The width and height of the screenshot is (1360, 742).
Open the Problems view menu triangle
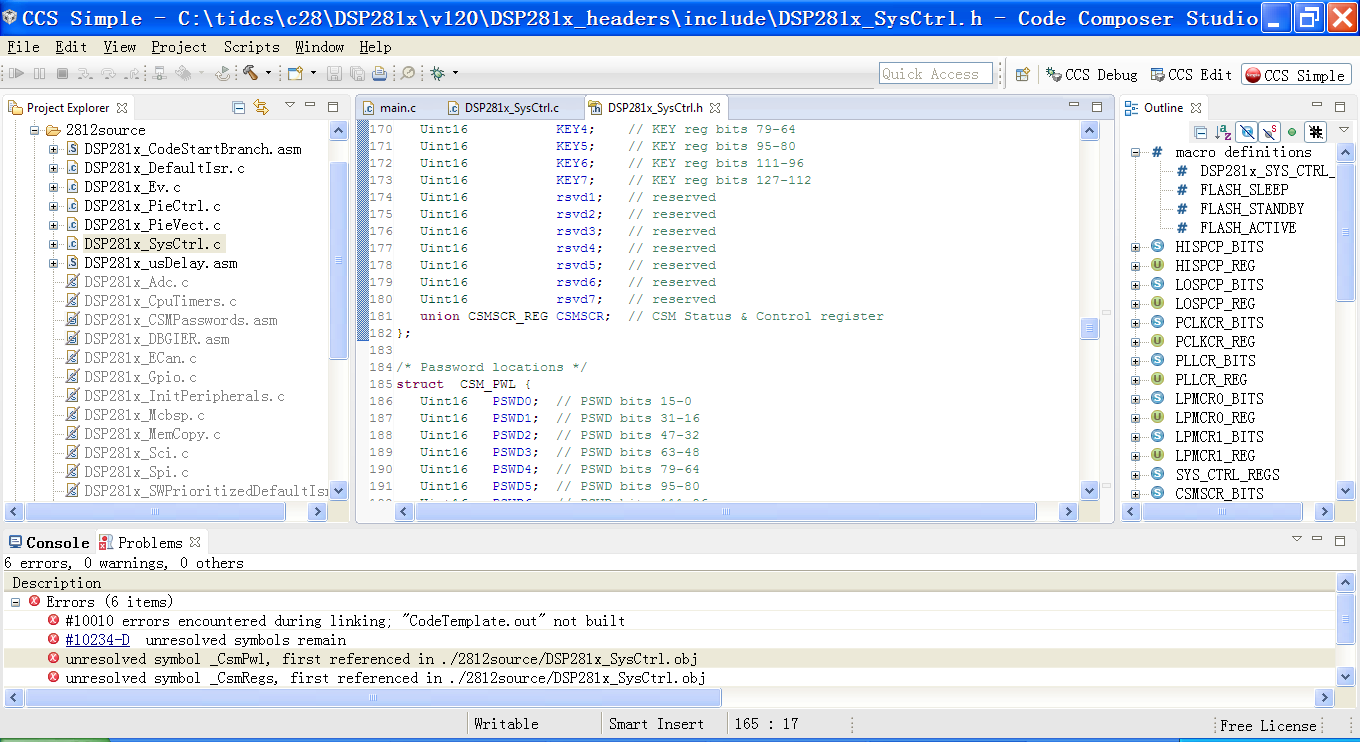click(x=1297, y=540)
